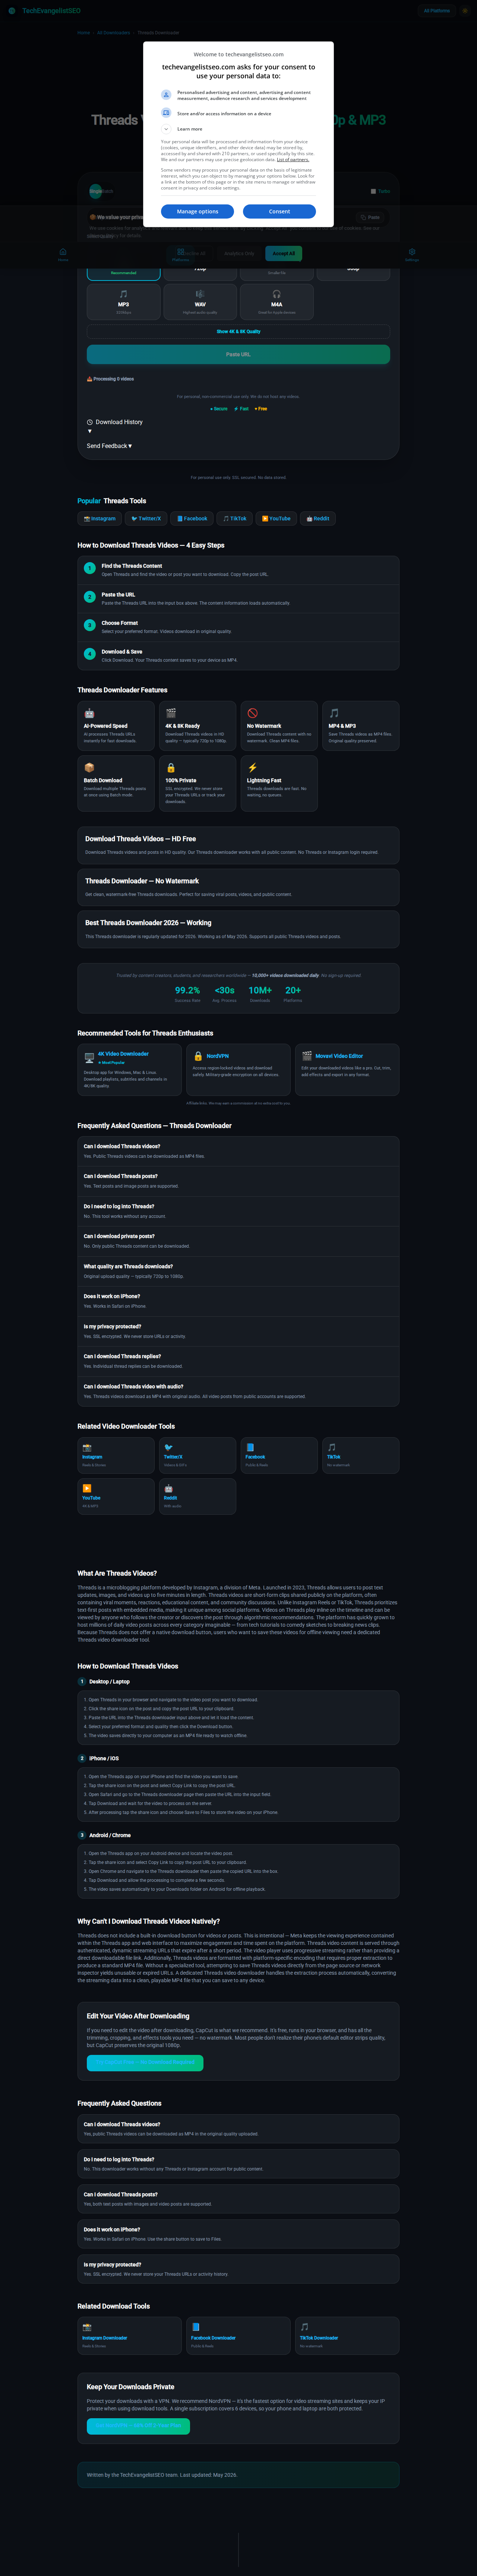Click the WAV card audio icon
The image size is (477, 2576).
(200, 294)
